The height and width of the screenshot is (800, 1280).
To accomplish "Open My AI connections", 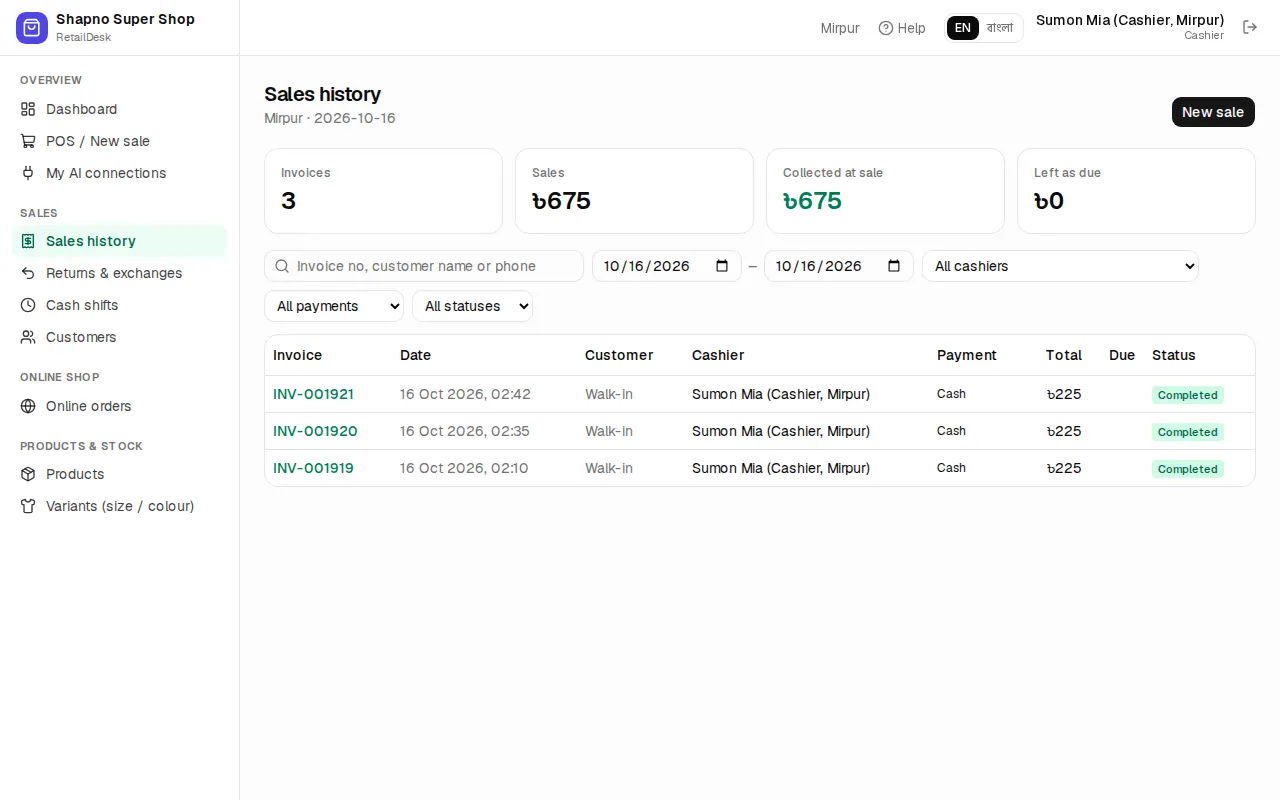I will [x=120, y=173].
